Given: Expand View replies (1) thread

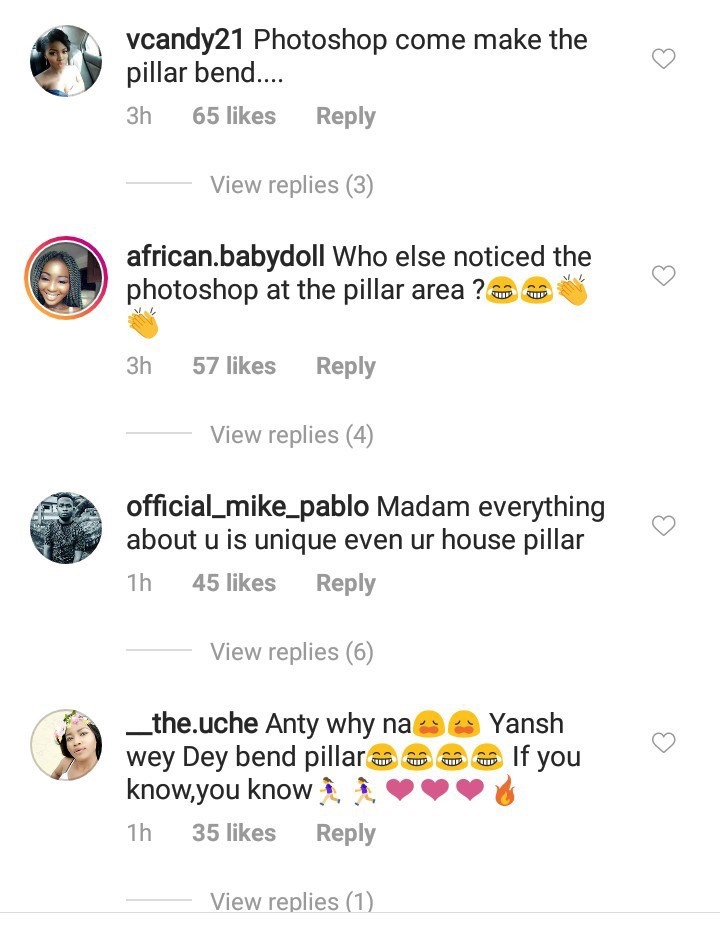Looking at the screenshot, I should pos(291,901).
